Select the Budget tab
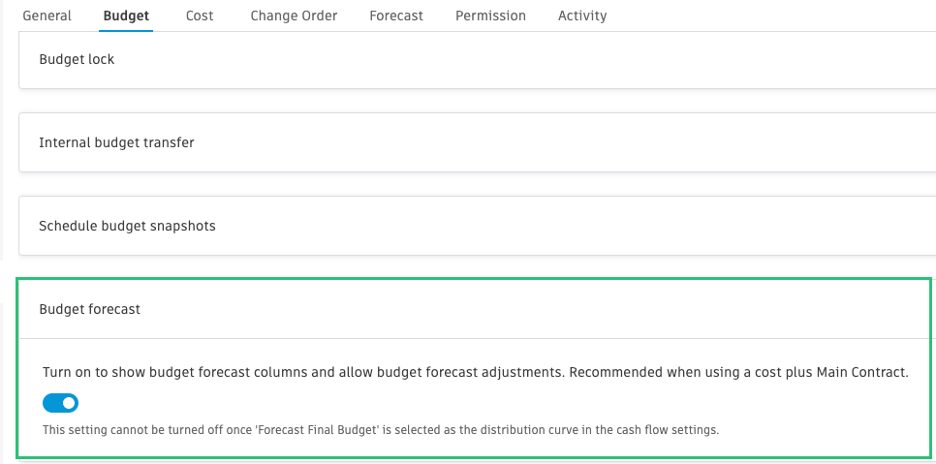The image size is (936, 464). [x=127, y=16]
